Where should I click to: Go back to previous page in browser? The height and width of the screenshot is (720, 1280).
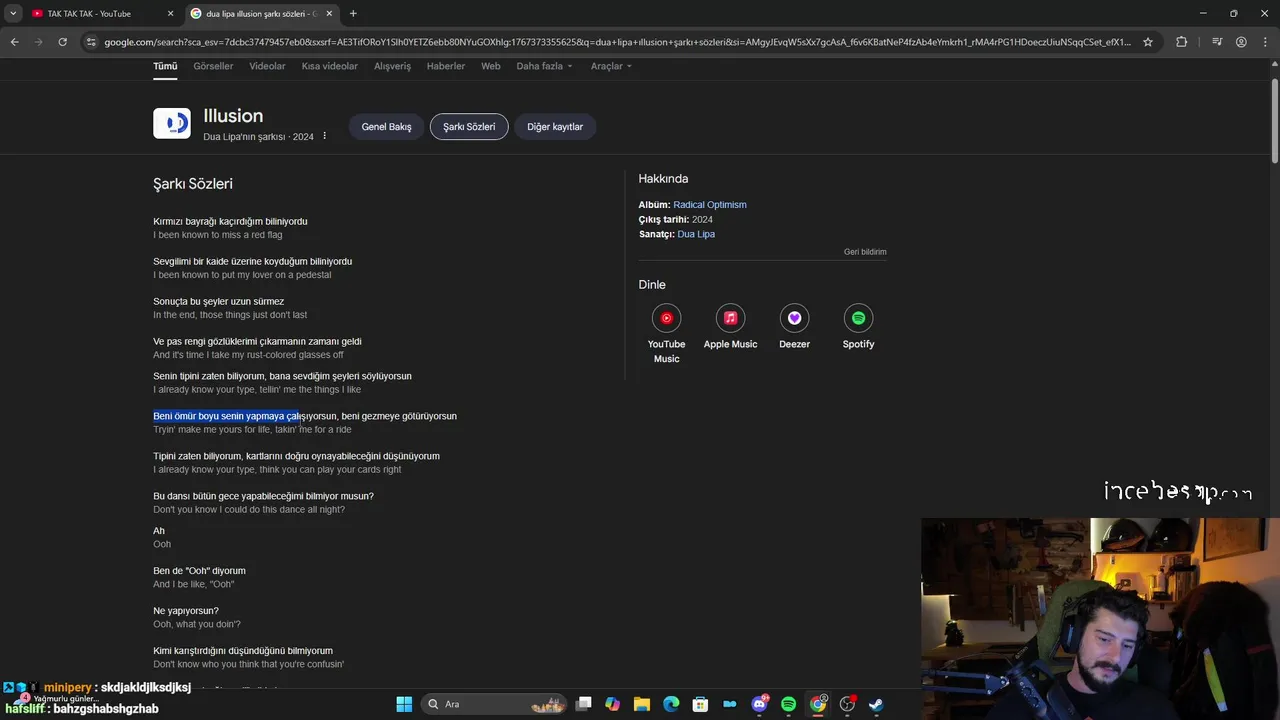point(14,42)
